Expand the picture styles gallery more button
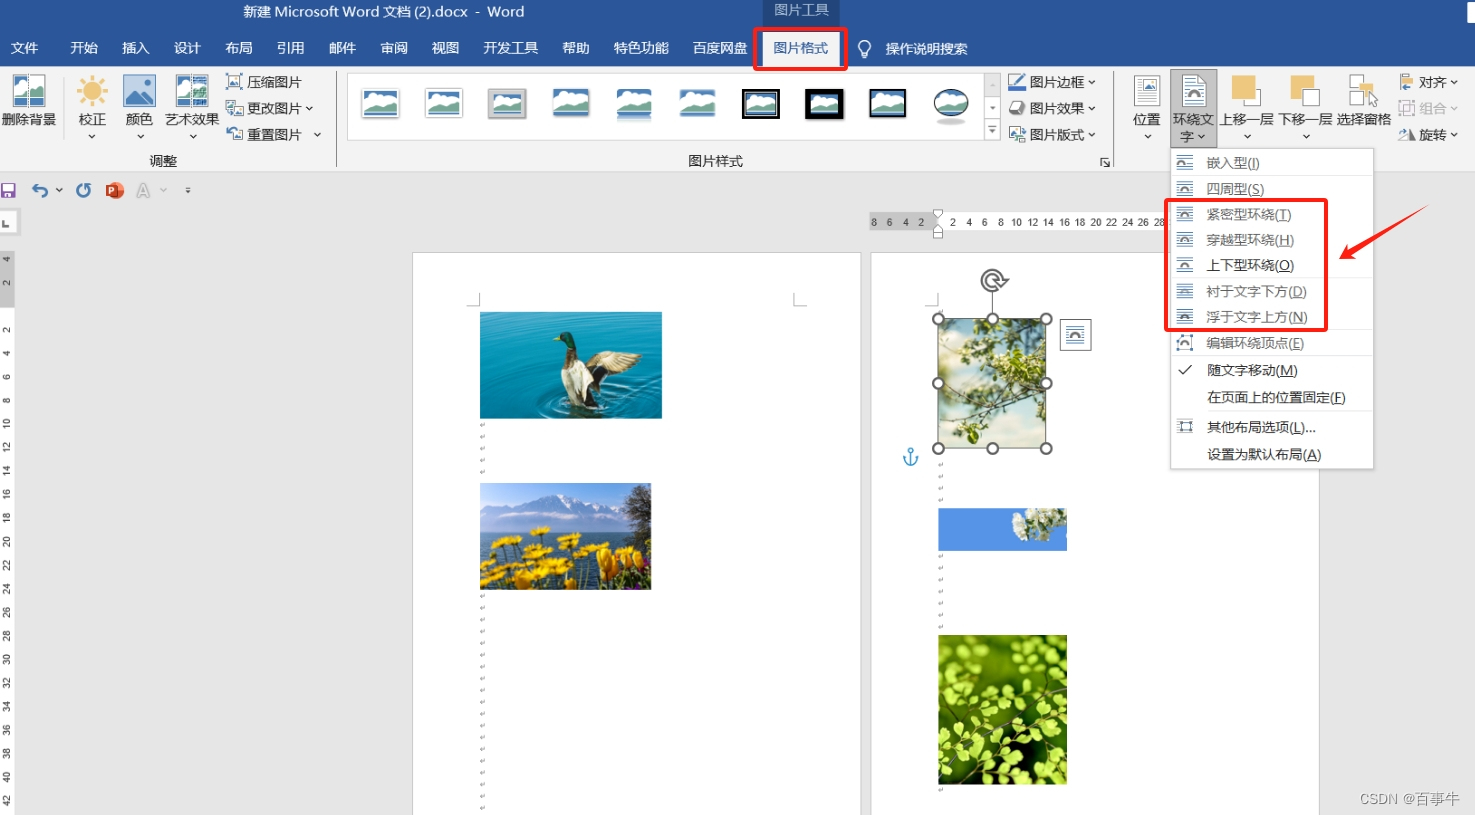This screenshot has width=1475, height=815. (992, 130)
